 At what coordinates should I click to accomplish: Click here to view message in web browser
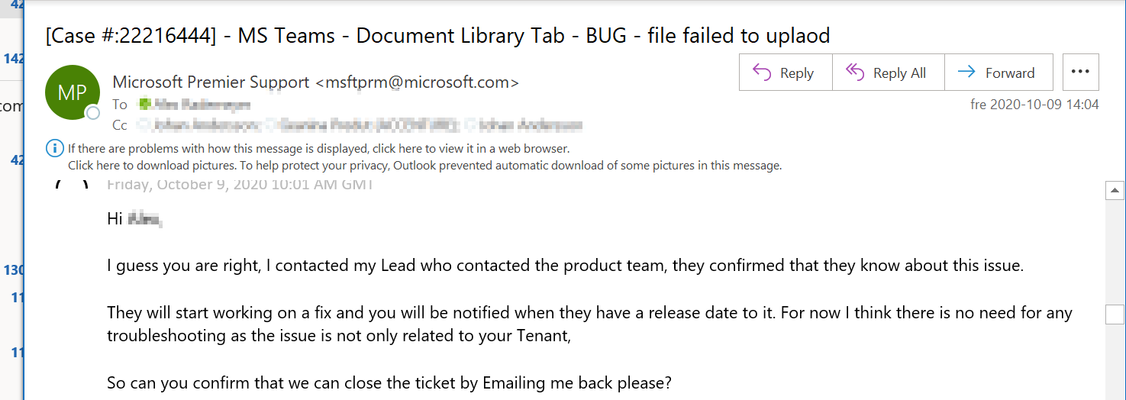(x=319, y=149)
